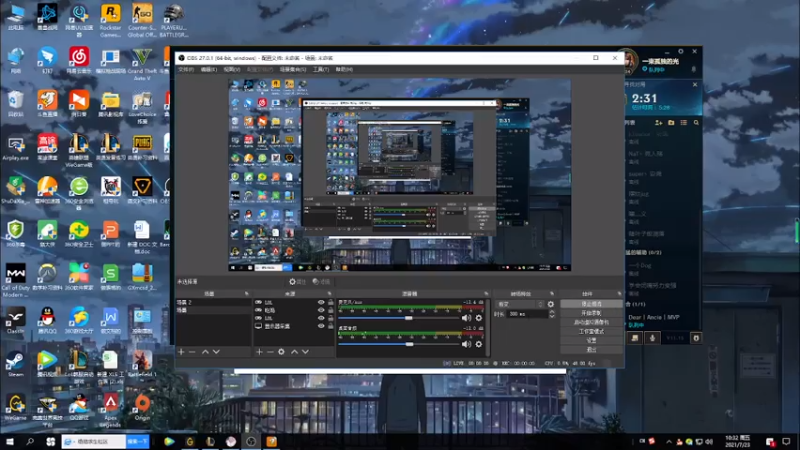The image size is (800, 450).
Task: Remove selected scene with minus icon
Action: tap(192, 352)
